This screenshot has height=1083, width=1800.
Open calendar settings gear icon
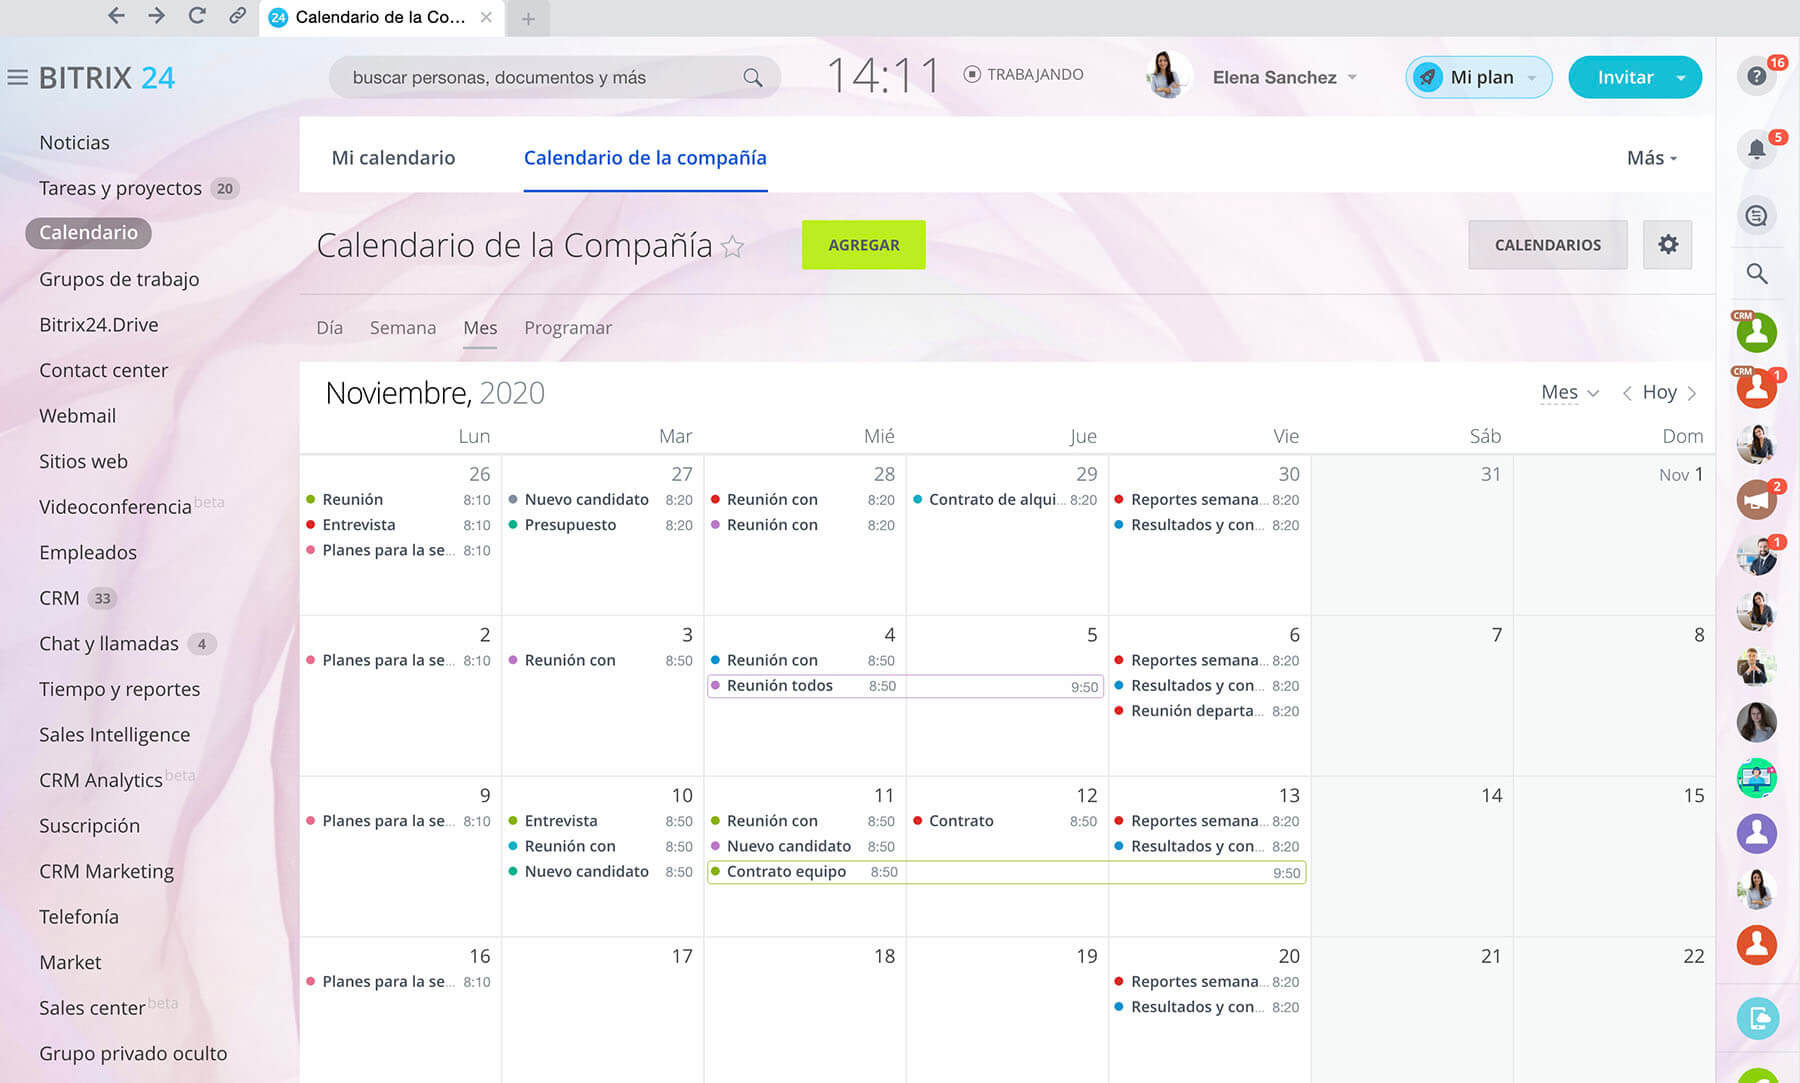(x=1667, y=244)
